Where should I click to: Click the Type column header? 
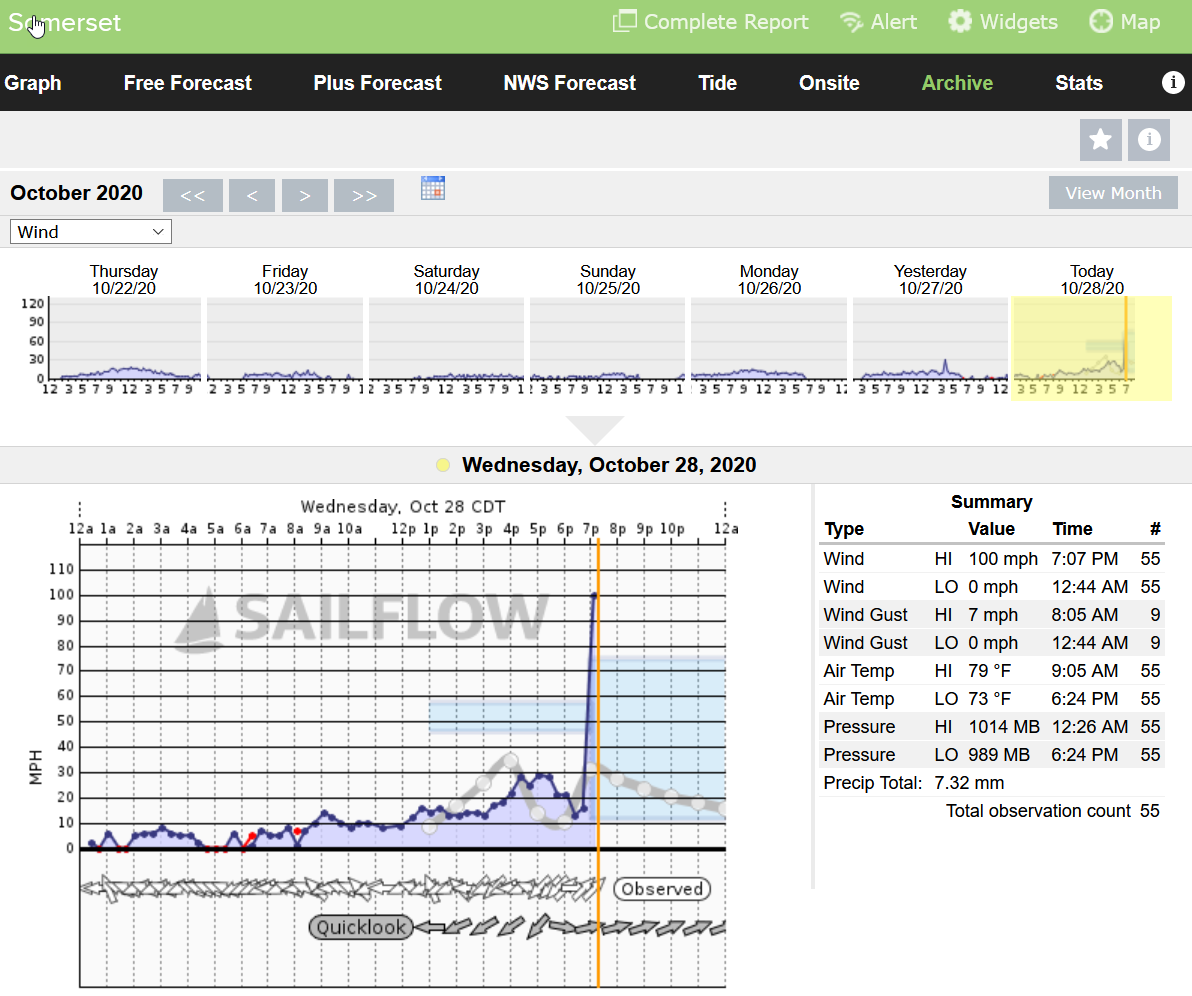[845, 529]
